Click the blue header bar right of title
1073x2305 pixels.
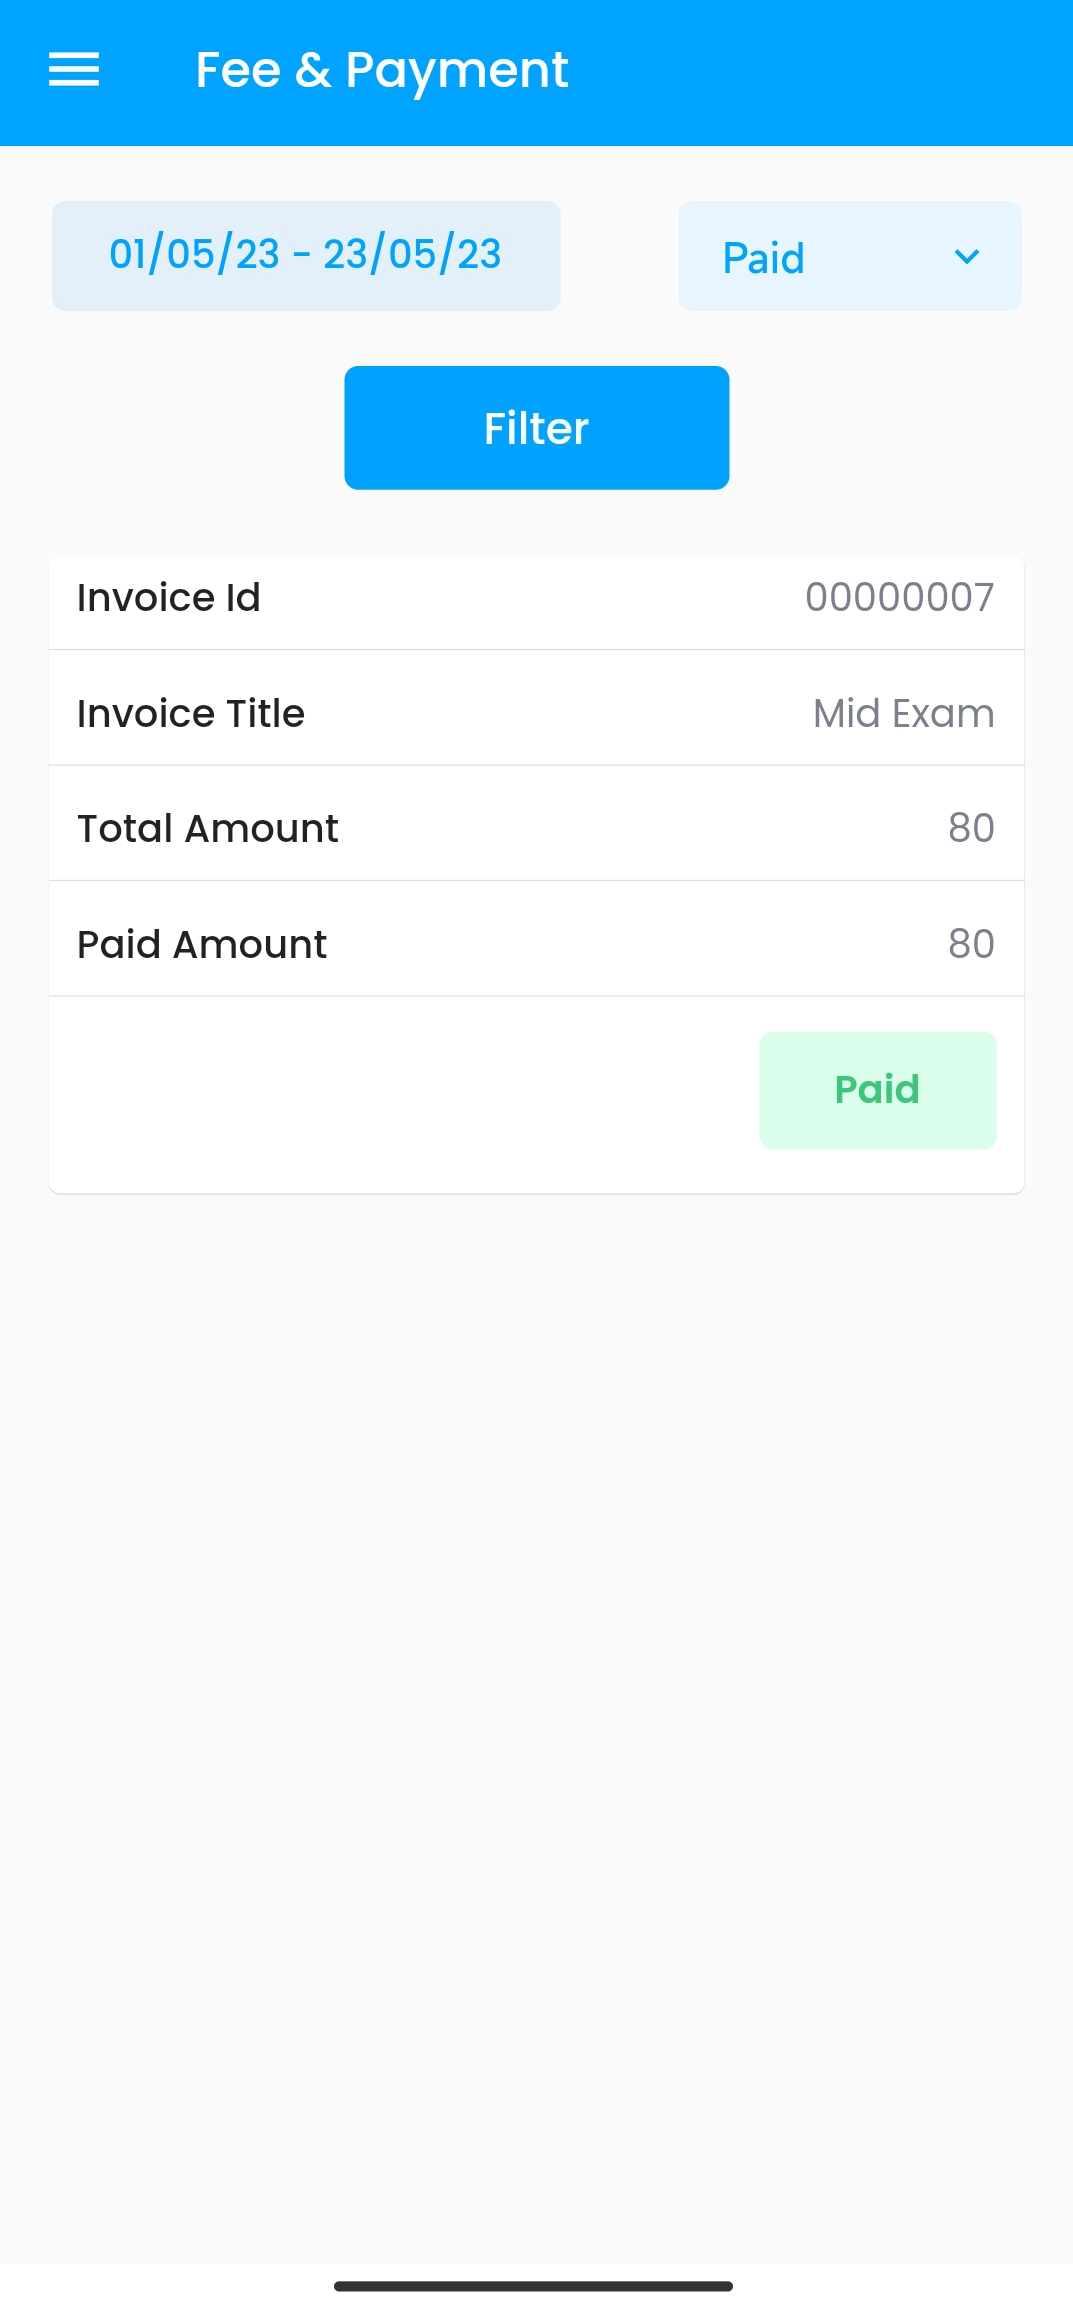[820, 72]
